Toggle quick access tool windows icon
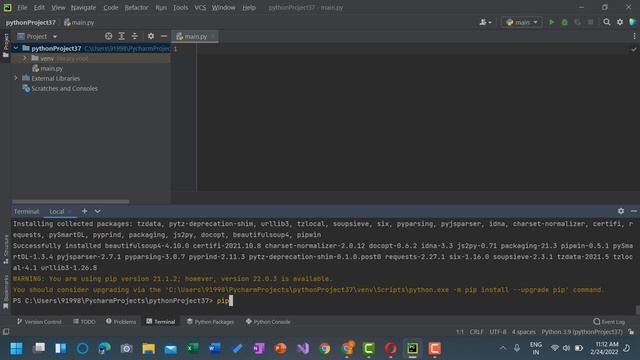The width and height of the screenshot is (640, 360). [6, 332]
